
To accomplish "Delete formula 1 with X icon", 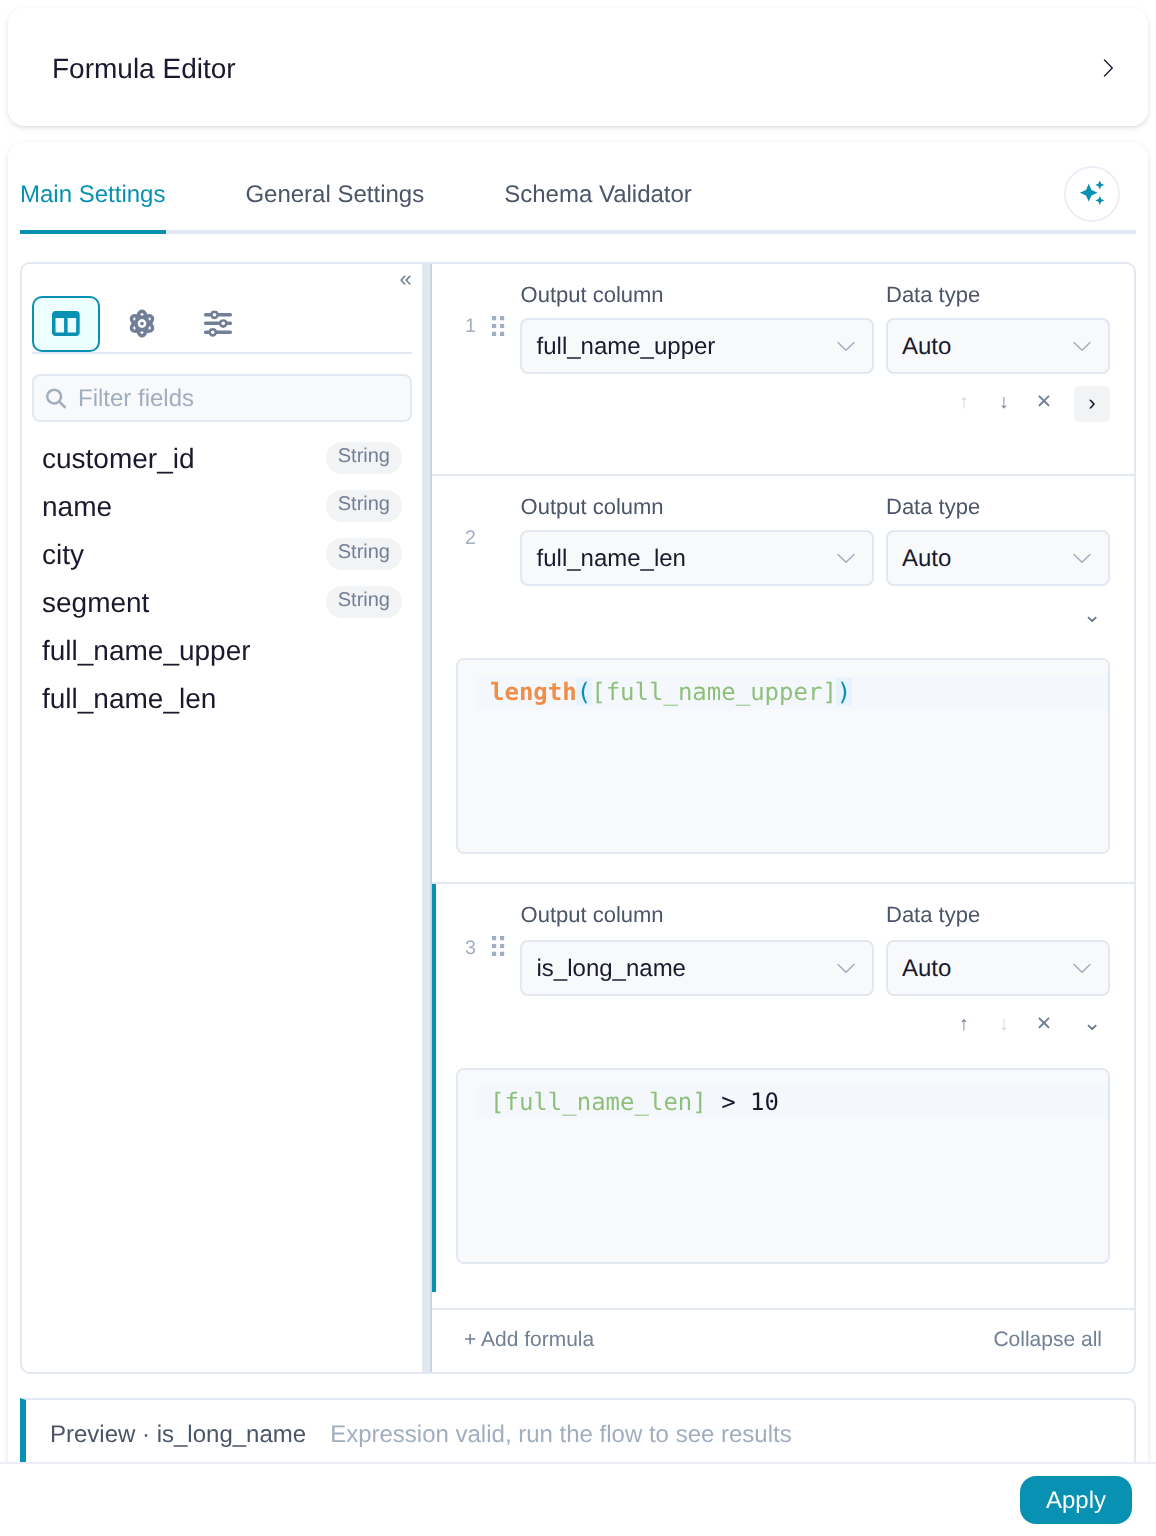I will (1044, 402).
